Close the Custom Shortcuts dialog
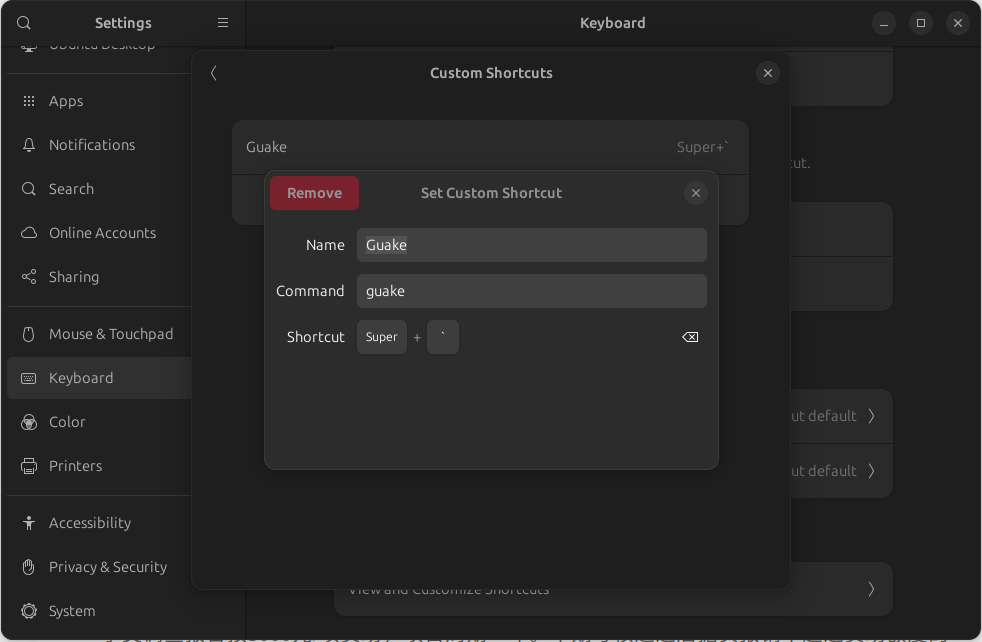Viewport: 982px width, 642px height. (x=767, y=73)
